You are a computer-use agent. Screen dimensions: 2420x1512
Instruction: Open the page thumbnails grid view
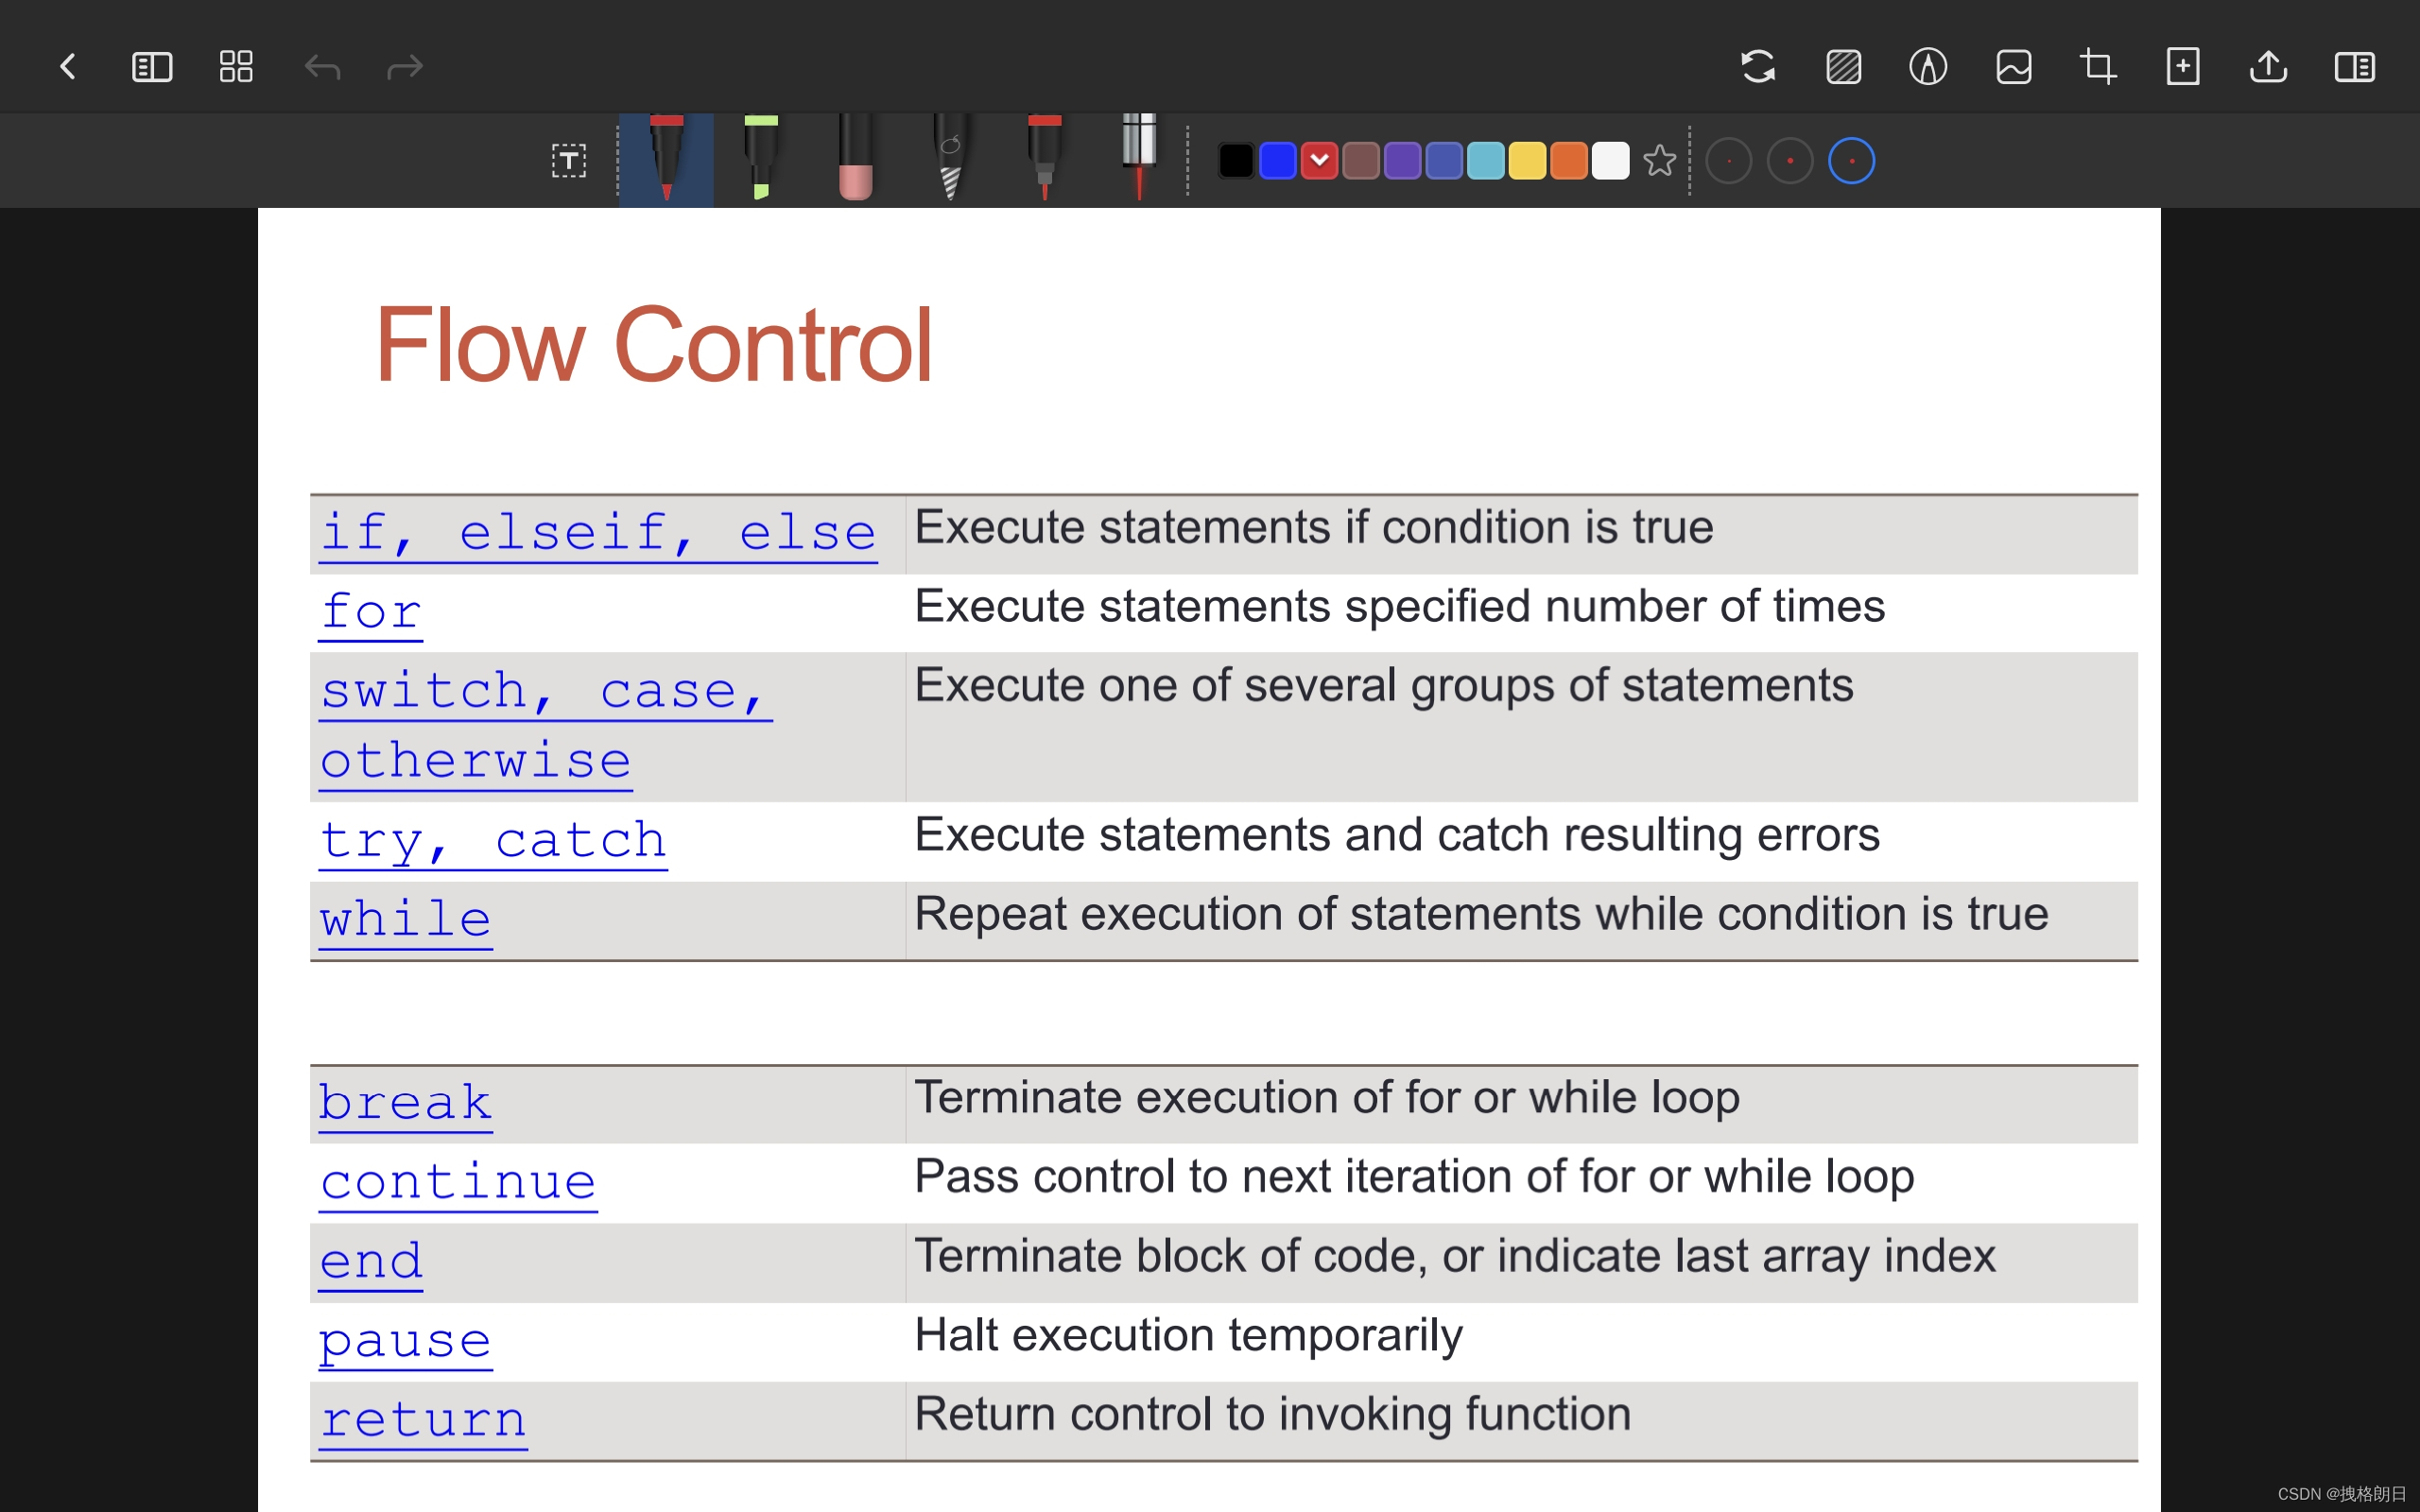[x=236, y=67]
